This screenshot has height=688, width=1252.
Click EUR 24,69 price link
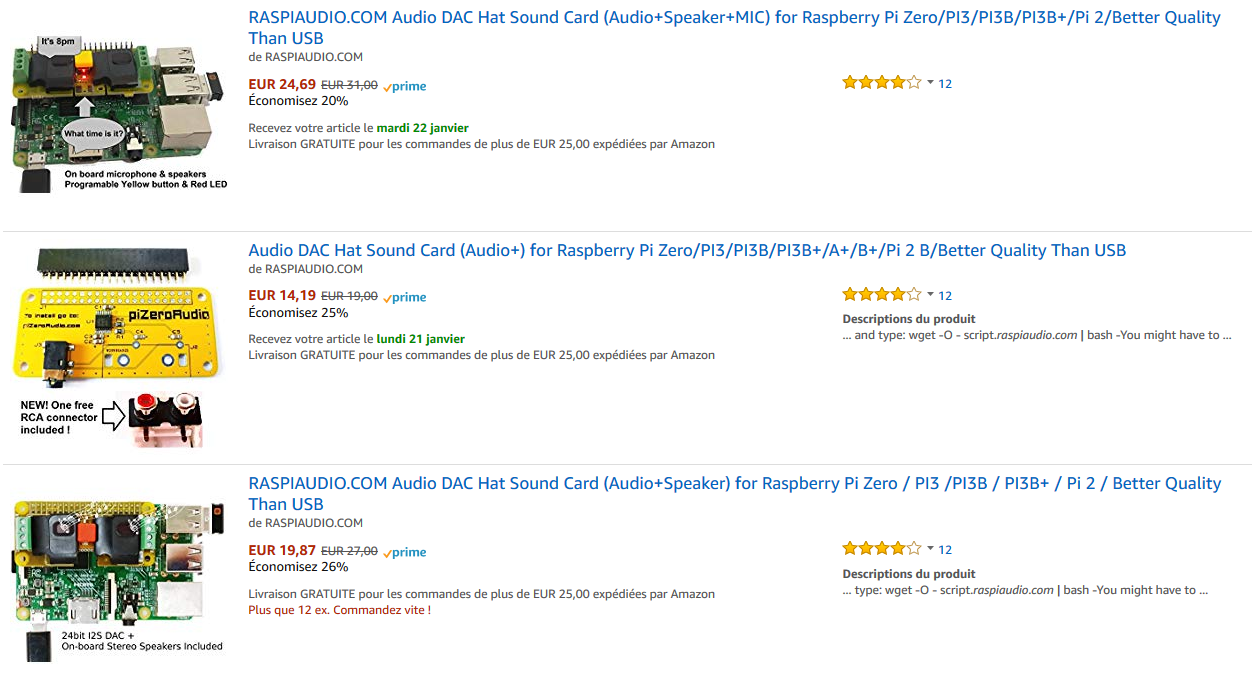click(x=282, y=84)
